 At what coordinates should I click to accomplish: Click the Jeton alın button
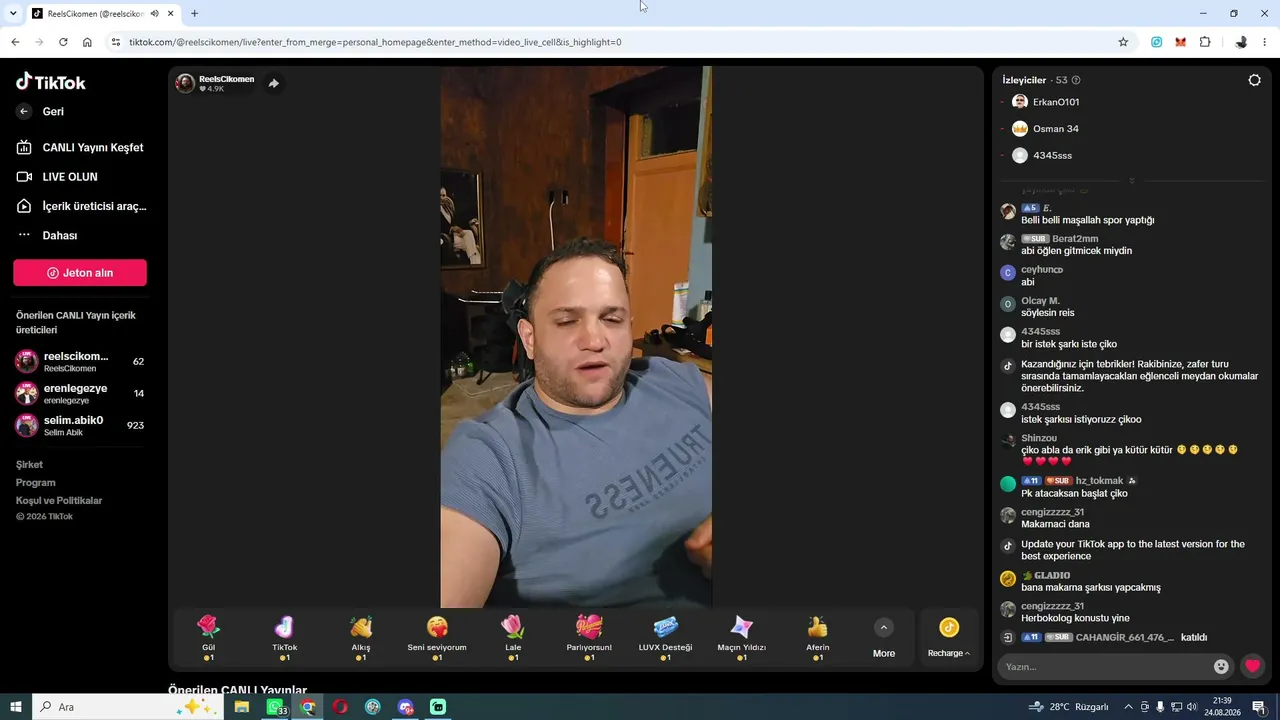coord(80,273)
